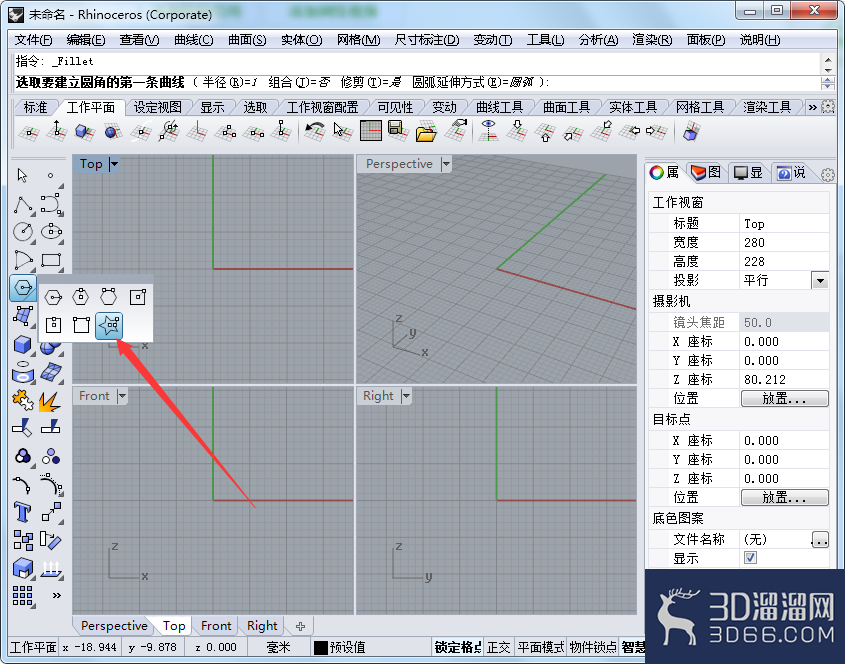Image resolution: width=845 pixels, height=664 pixels.
Task: Expand more sidebar tools chevron
Action: point(56,595)
